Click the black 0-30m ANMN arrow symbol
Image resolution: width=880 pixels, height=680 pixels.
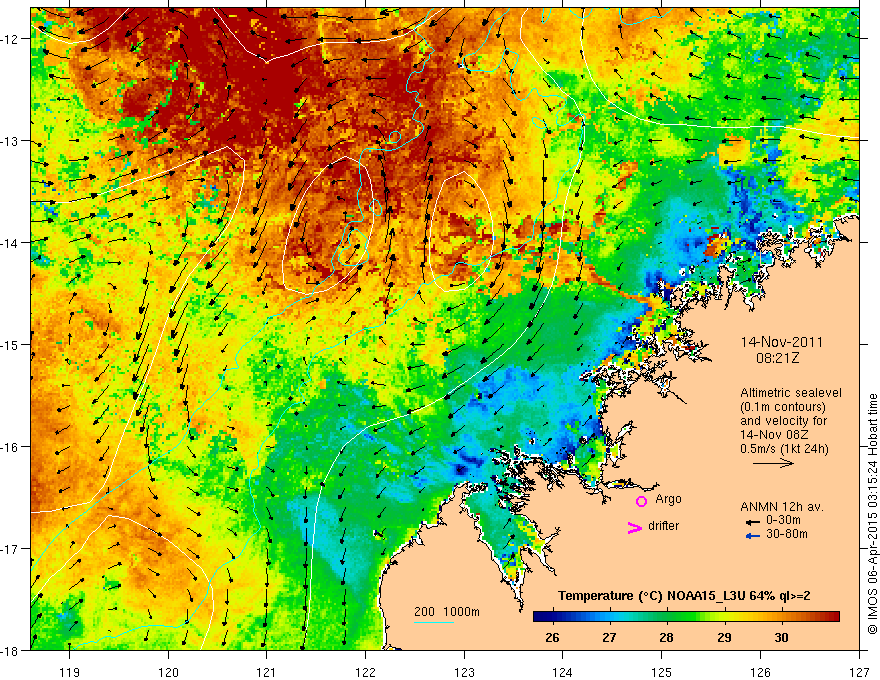tap(752, 522)
